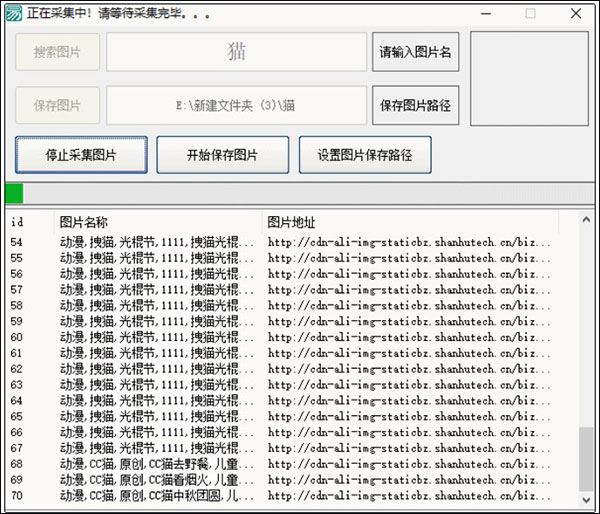Select row 68 named CC猫去野餐
Image resolution: width=600 pixels, height=514 pixels.
coord(282,464)
